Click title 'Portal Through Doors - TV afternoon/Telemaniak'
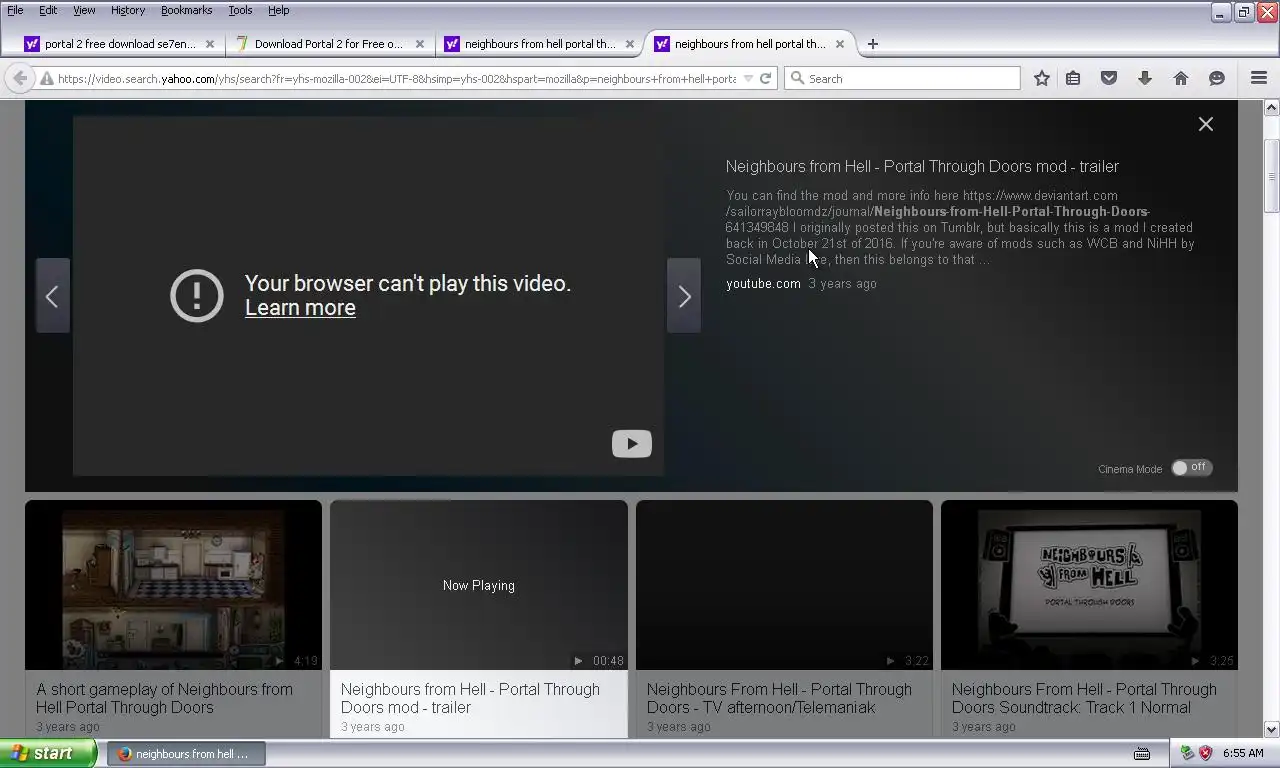The height and width of the screenshot is (768, 1280). pyautogui.click(x=779, y=698)
